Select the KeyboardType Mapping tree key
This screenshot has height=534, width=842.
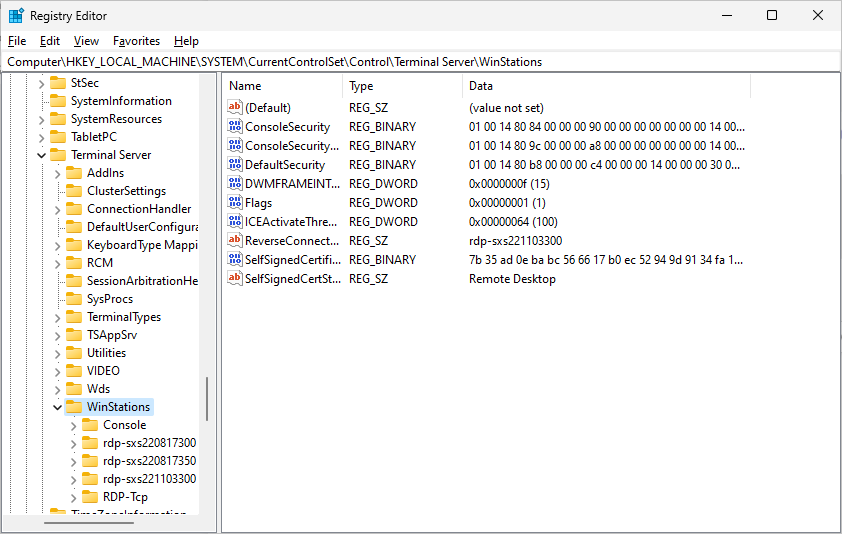(142, 245)
